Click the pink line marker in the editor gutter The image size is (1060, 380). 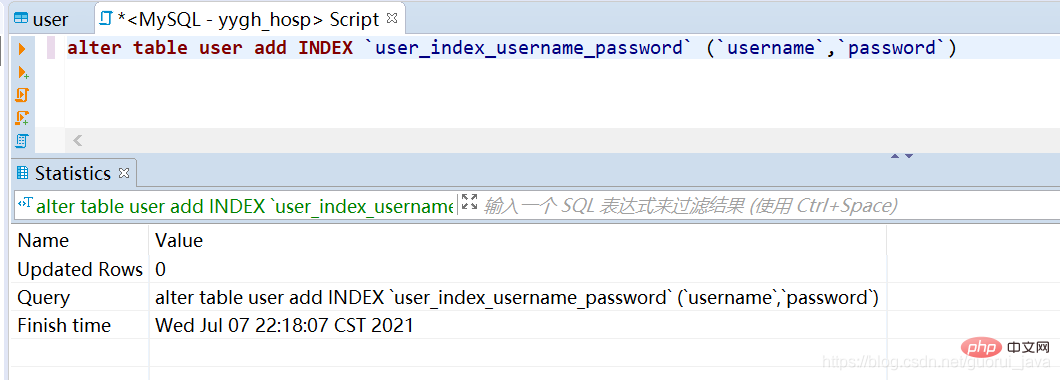point(51,48)
